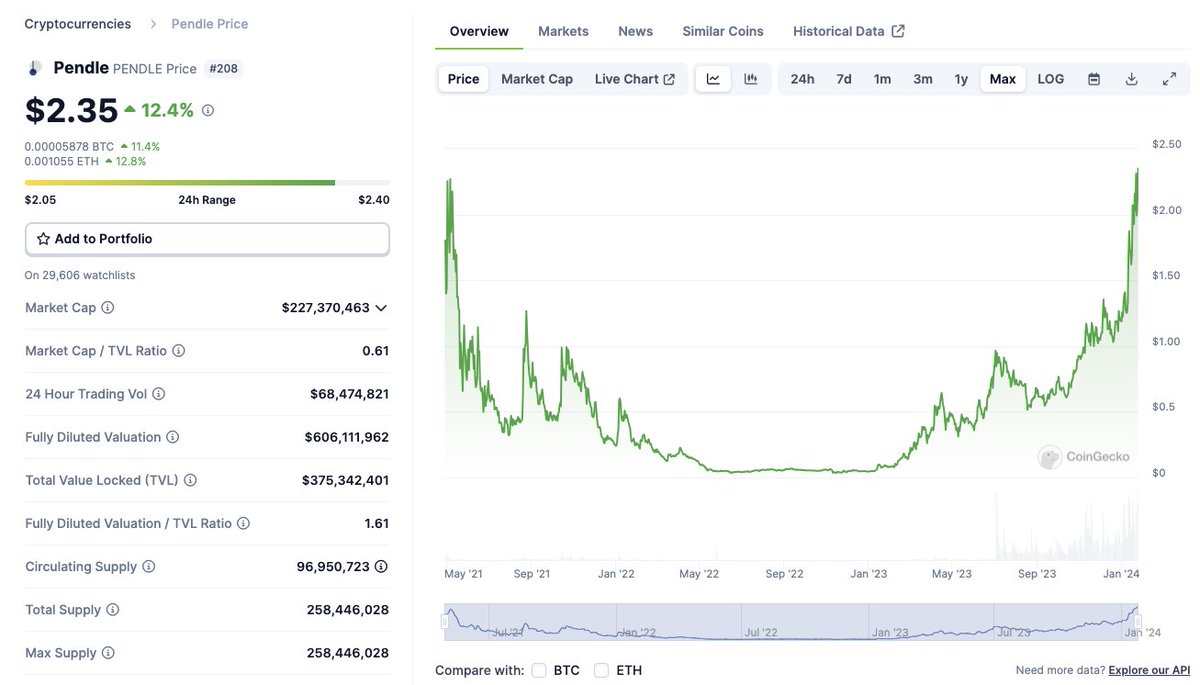Open info icon beside 96,950,723 value
This screenshot has width=1200, height=685.
tap(381, 566)
